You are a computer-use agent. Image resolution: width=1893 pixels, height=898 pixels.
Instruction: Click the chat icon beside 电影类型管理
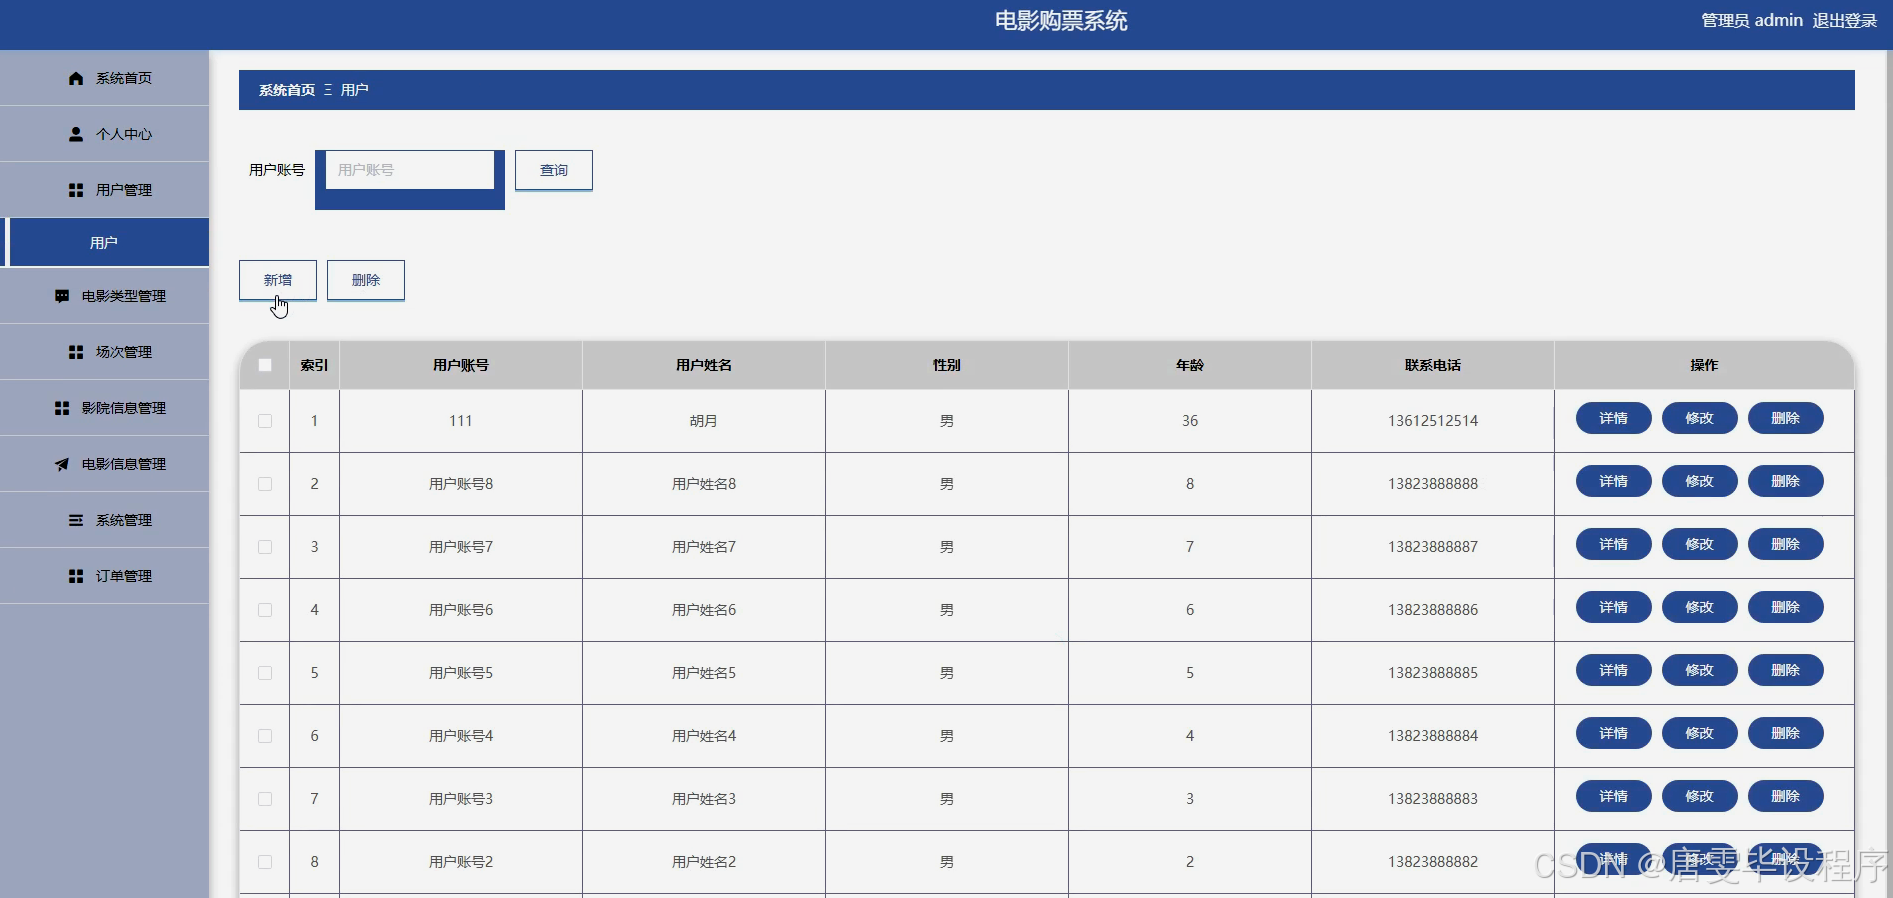(x=62, y=296)
